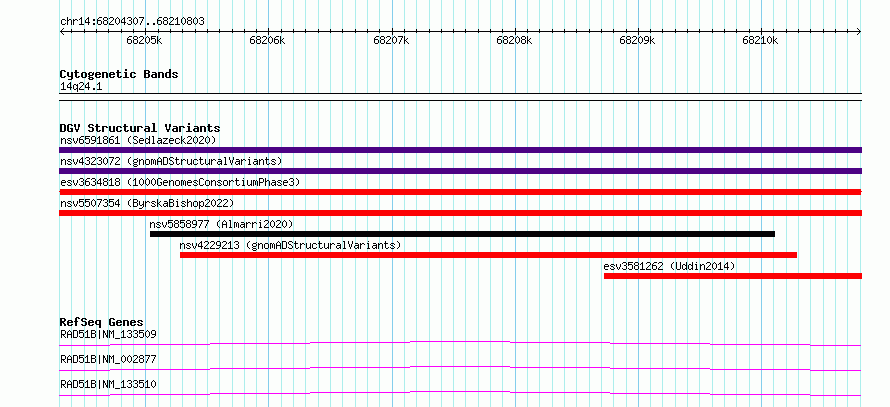Open the DGV Structural Variants track heading

tap(140, 128)
